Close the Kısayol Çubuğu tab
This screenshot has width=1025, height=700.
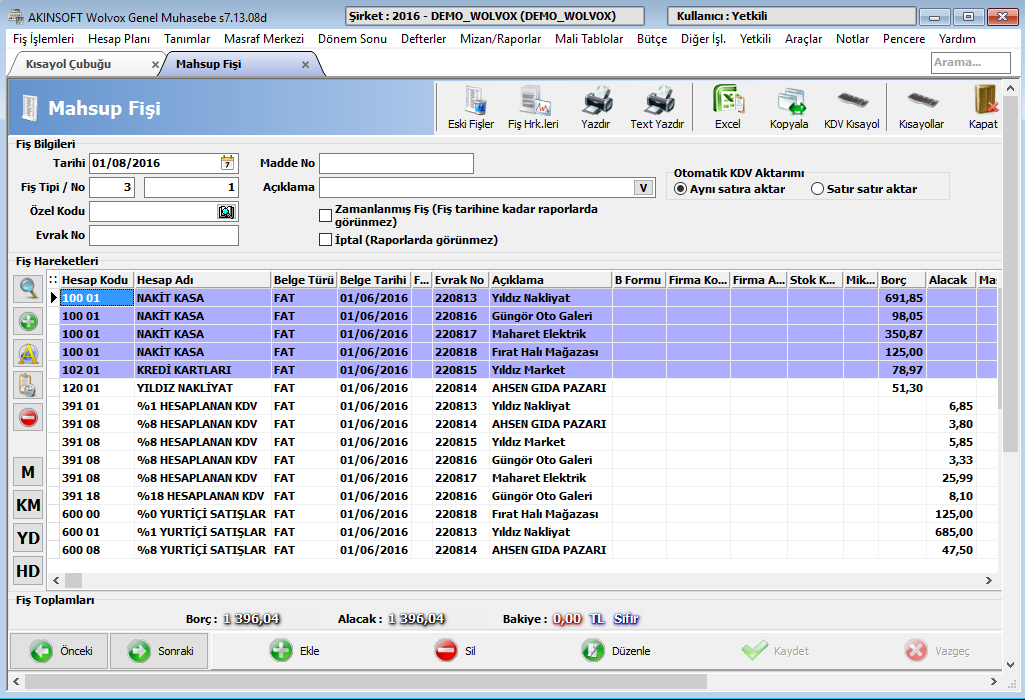pos(155,65)
